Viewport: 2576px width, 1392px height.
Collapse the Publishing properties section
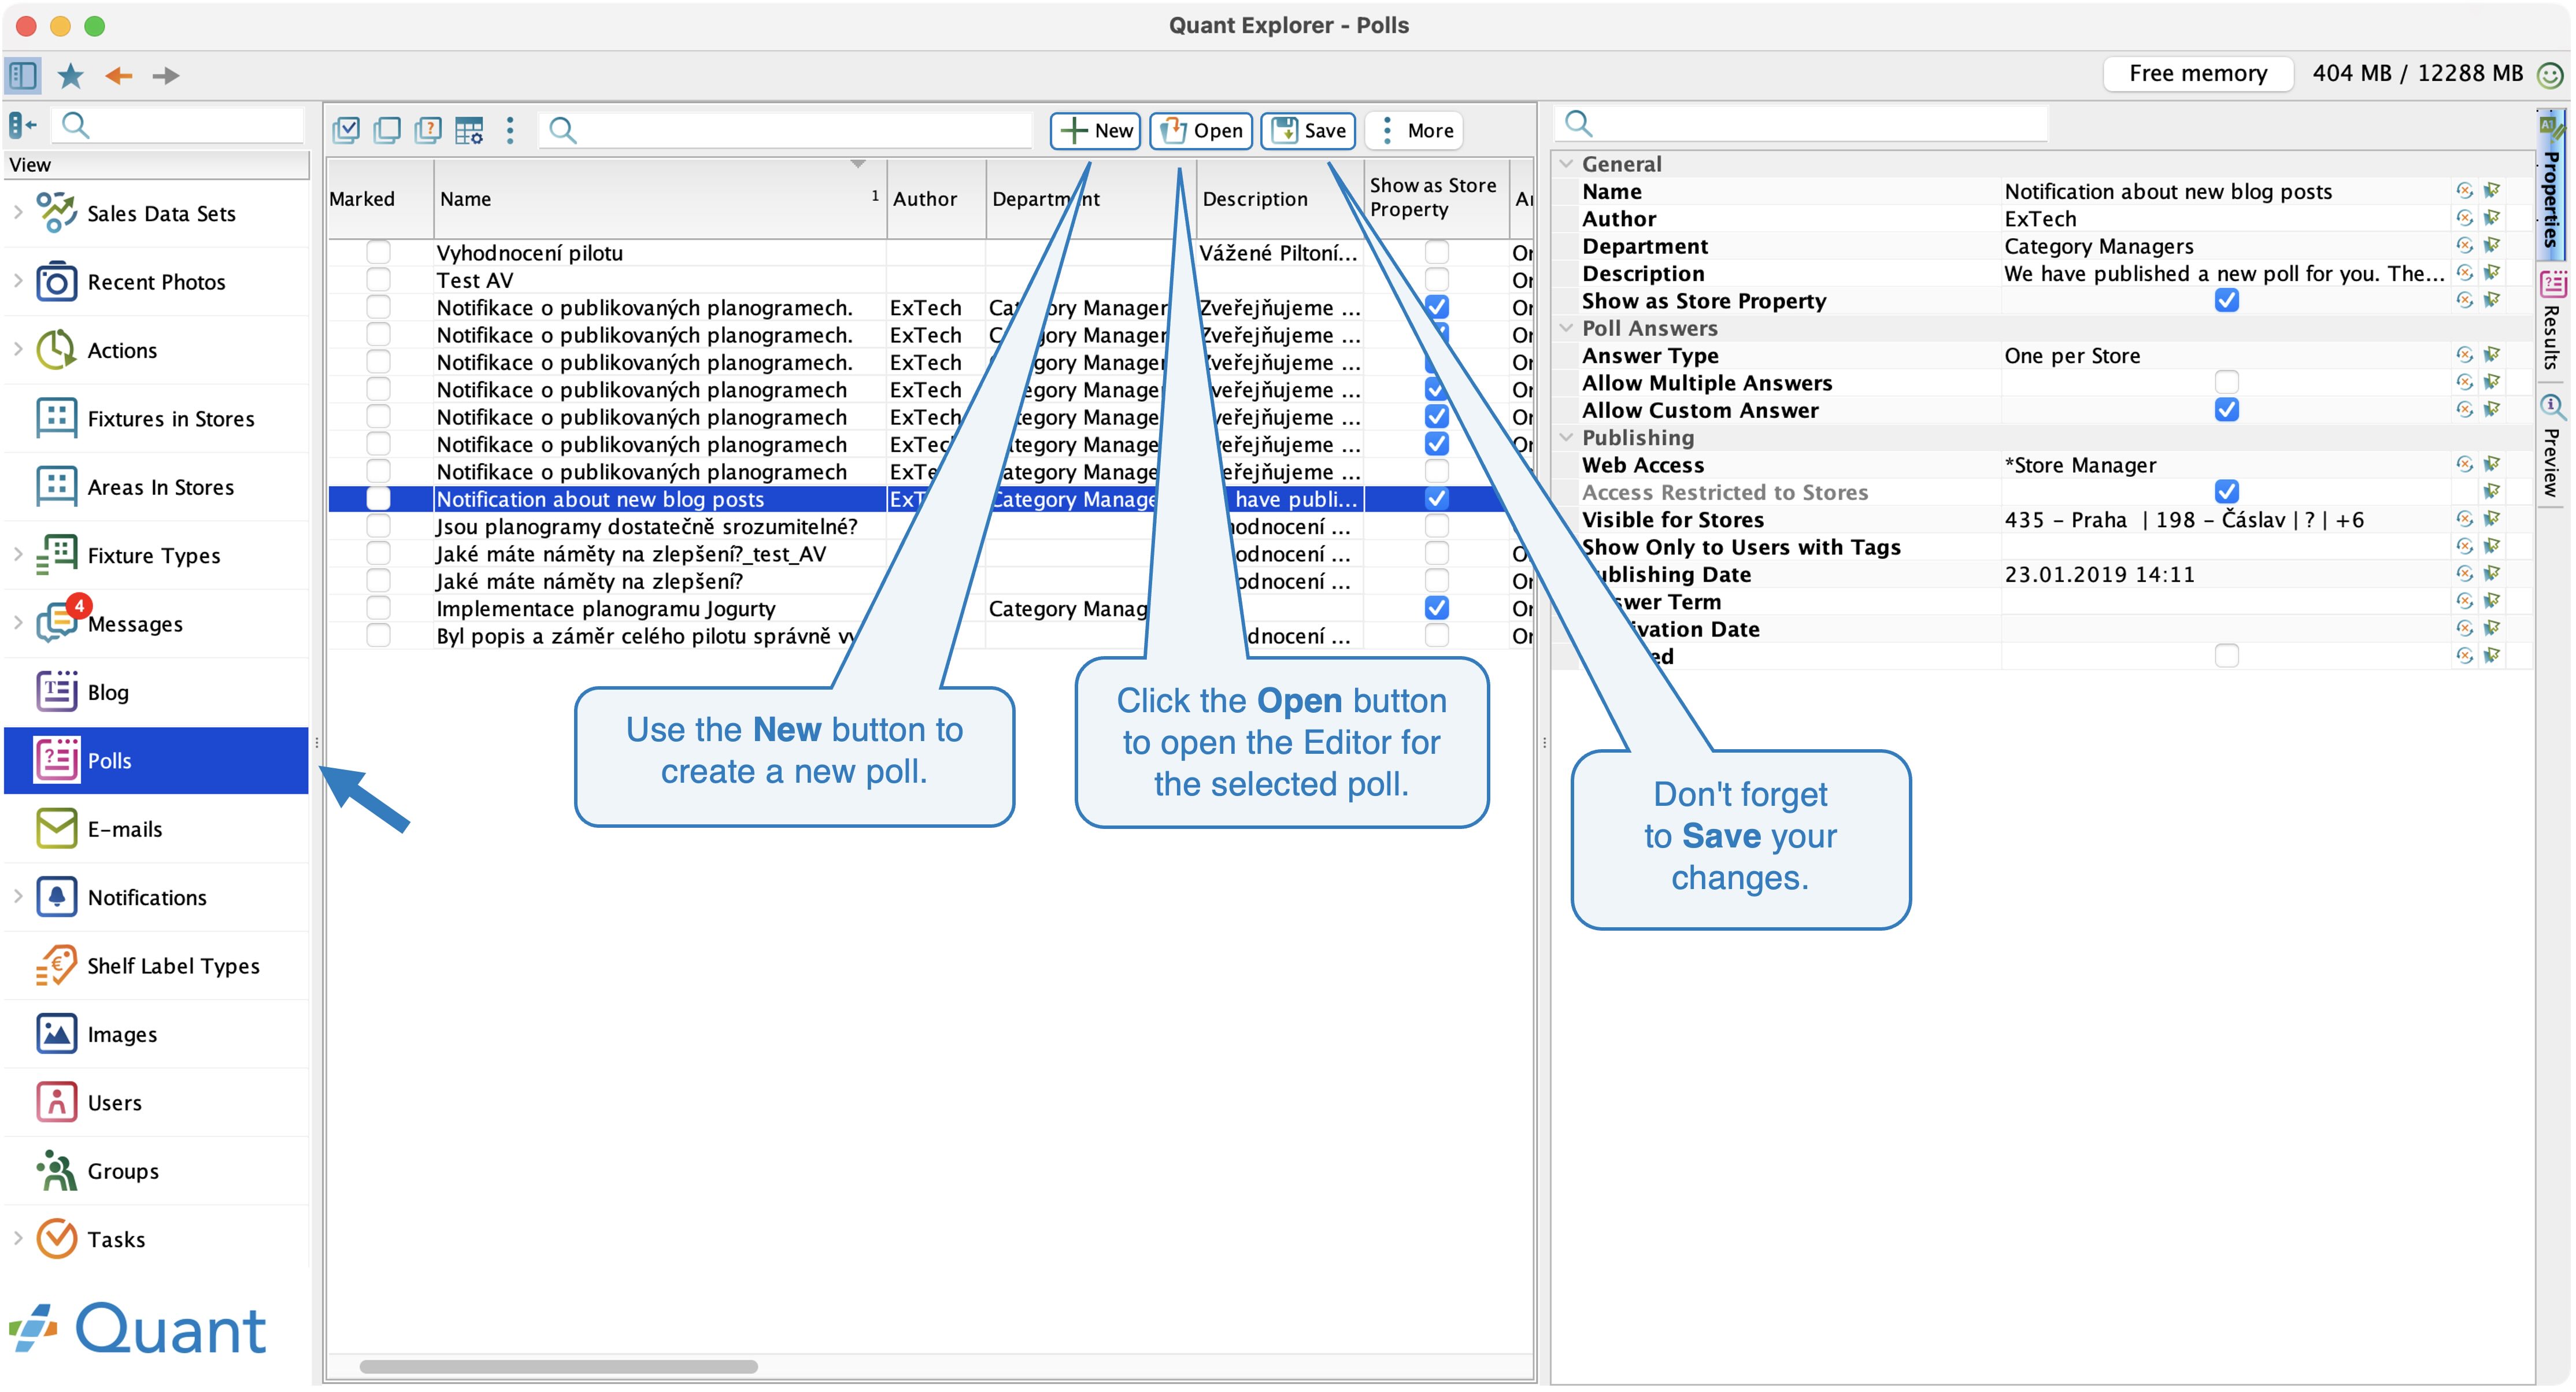point(1566,437)
